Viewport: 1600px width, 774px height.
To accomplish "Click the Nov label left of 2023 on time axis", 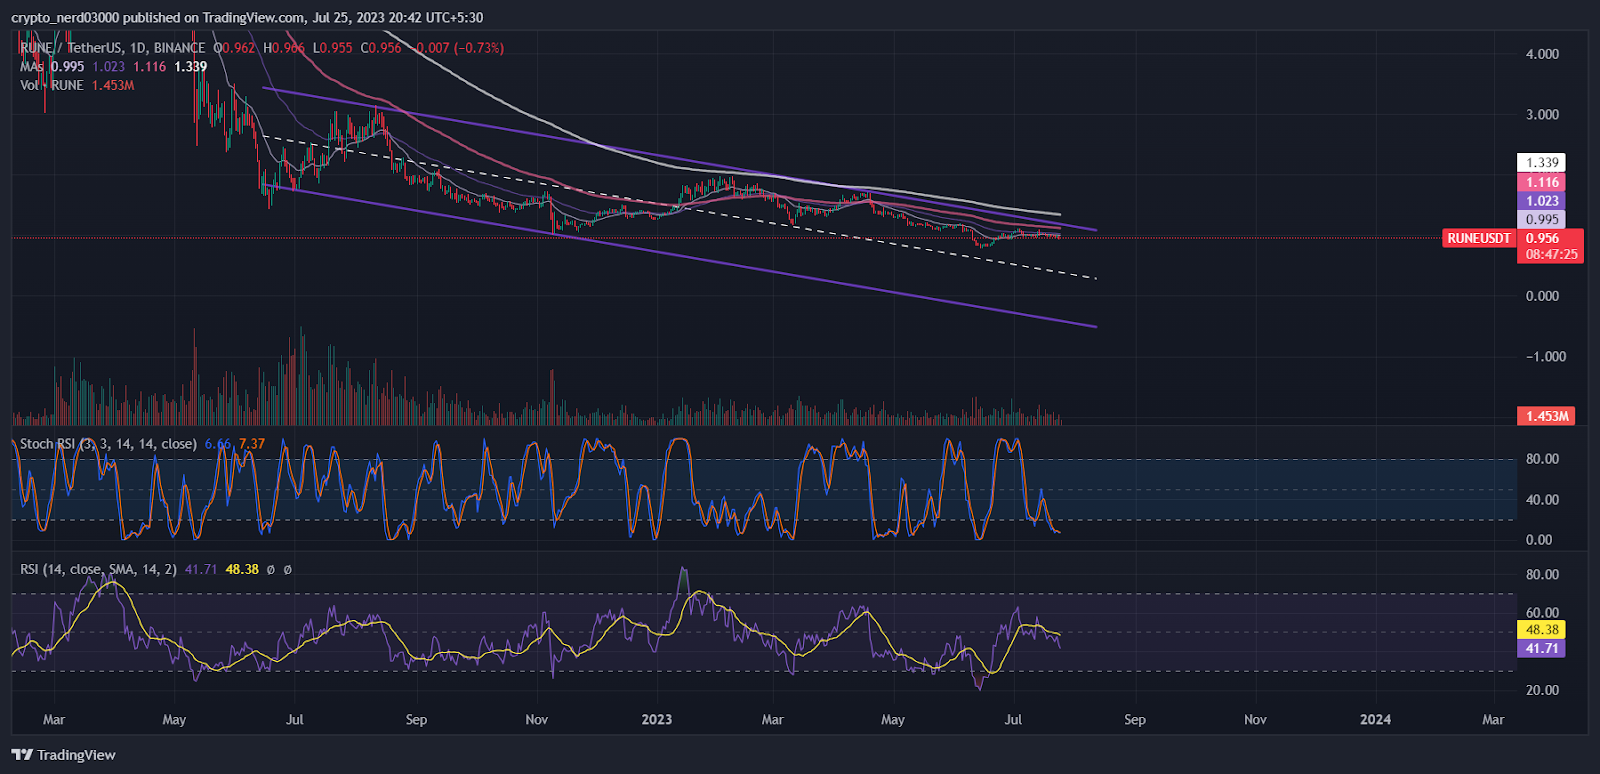I will tap(537, 720).
